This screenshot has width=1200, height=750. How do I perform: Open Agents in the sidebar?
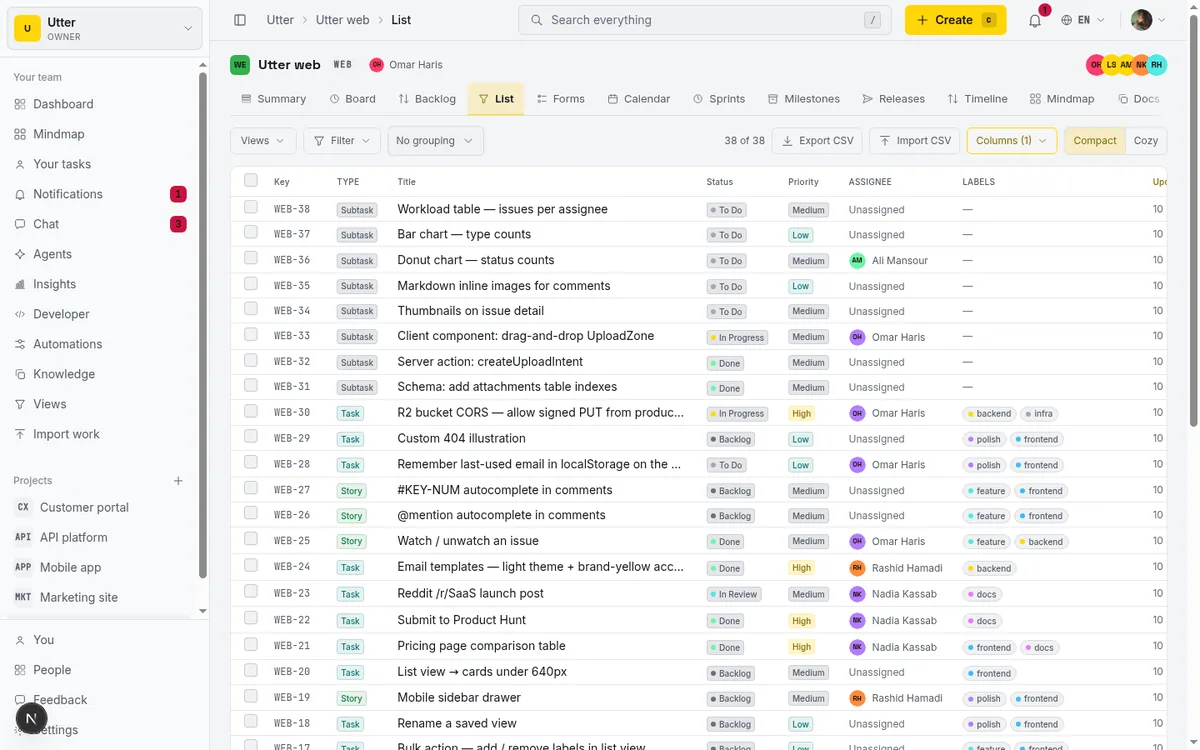coord(104,254)
